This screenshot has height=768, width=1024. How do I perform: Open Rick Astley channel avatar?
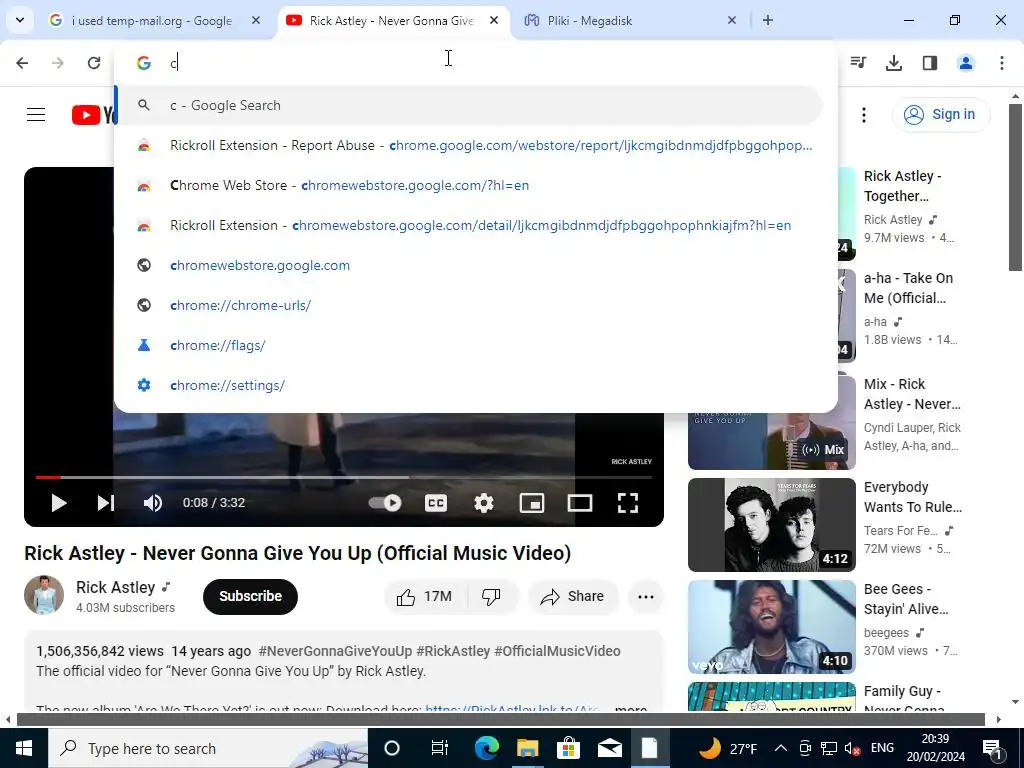coord(44,595)
